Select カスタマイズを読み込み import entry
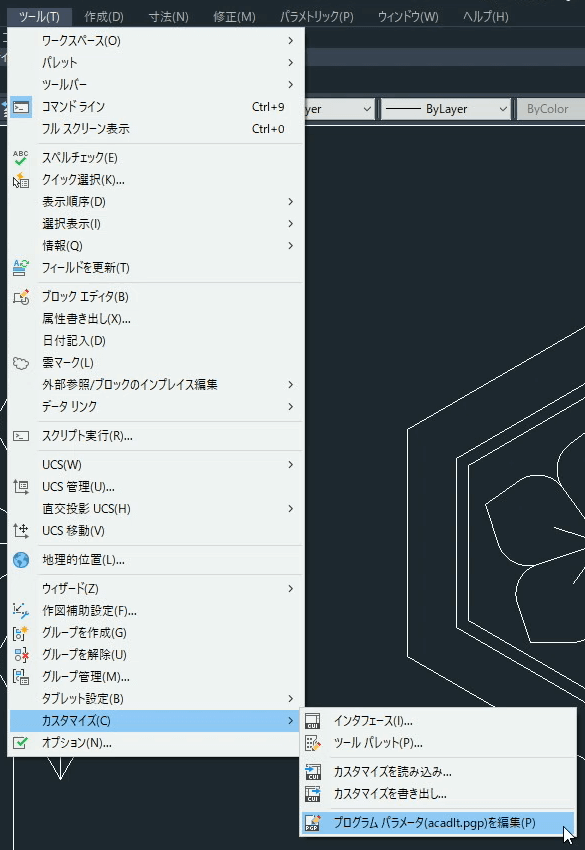 tap(438, 772)
